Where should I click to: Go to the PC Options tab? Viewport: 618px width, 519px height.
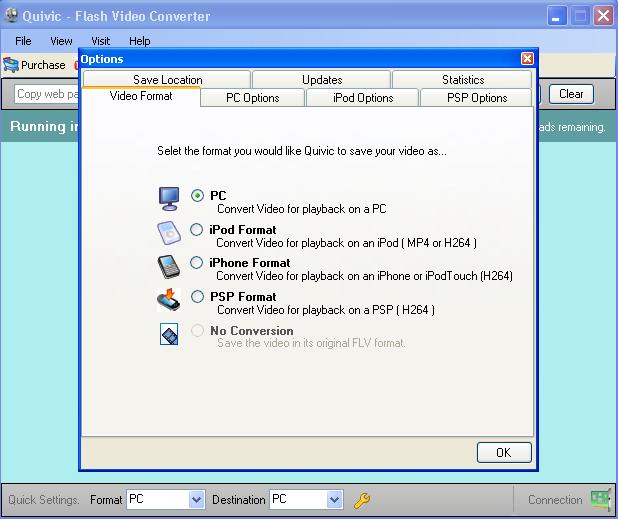253,98
